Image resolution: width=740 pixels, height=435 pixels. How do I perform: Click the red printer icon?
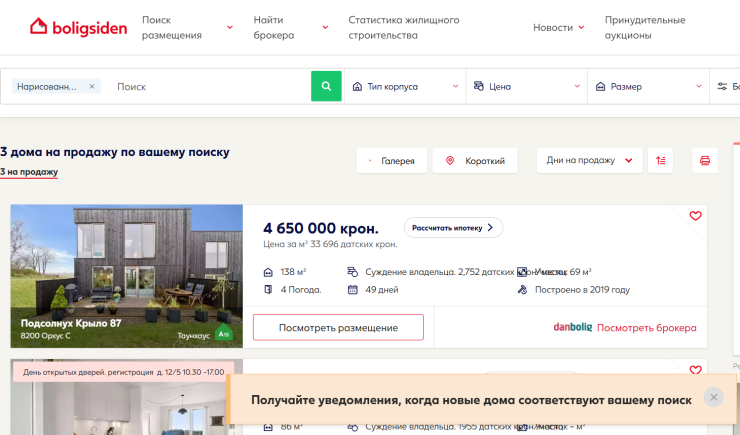click(704, 160)
